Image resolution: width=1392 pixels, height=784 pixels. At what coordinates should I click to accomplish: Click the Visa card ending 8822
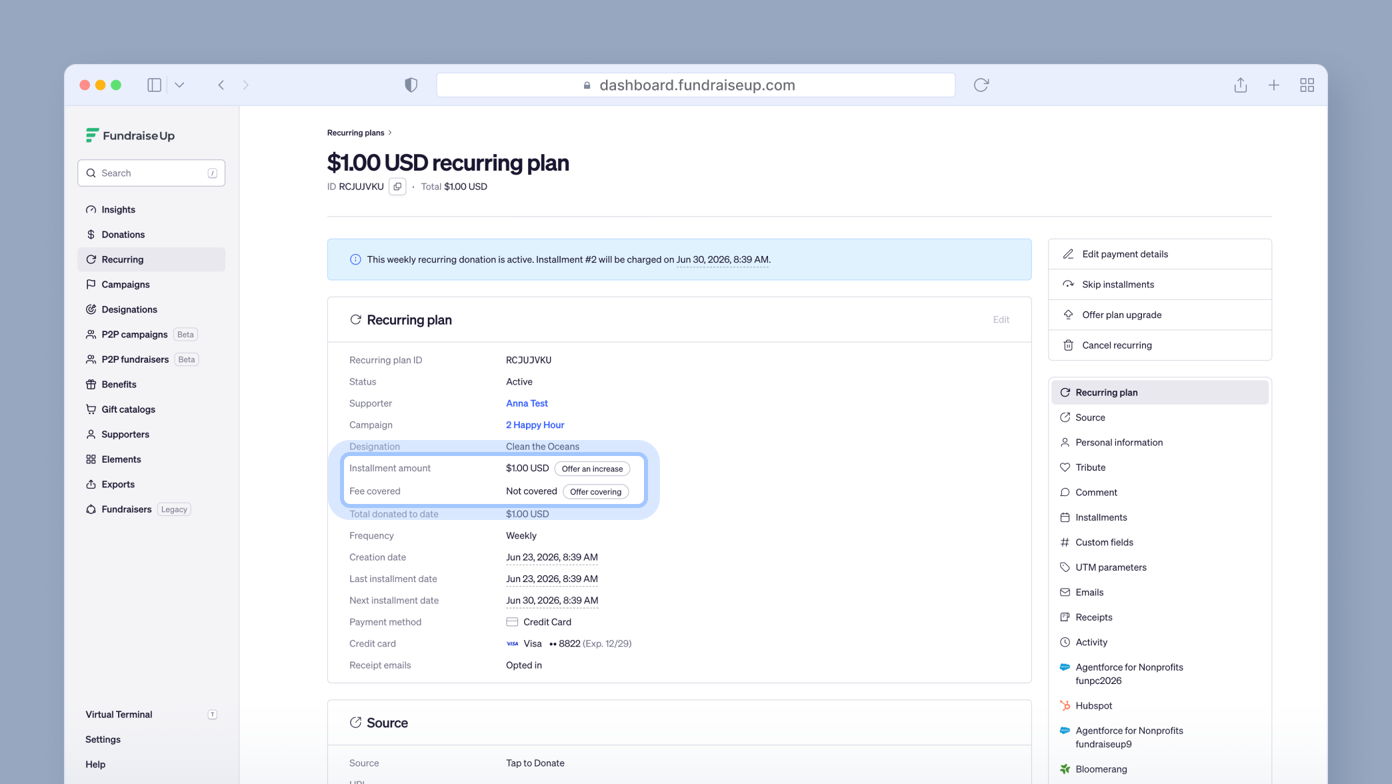[x=569, y=644]
